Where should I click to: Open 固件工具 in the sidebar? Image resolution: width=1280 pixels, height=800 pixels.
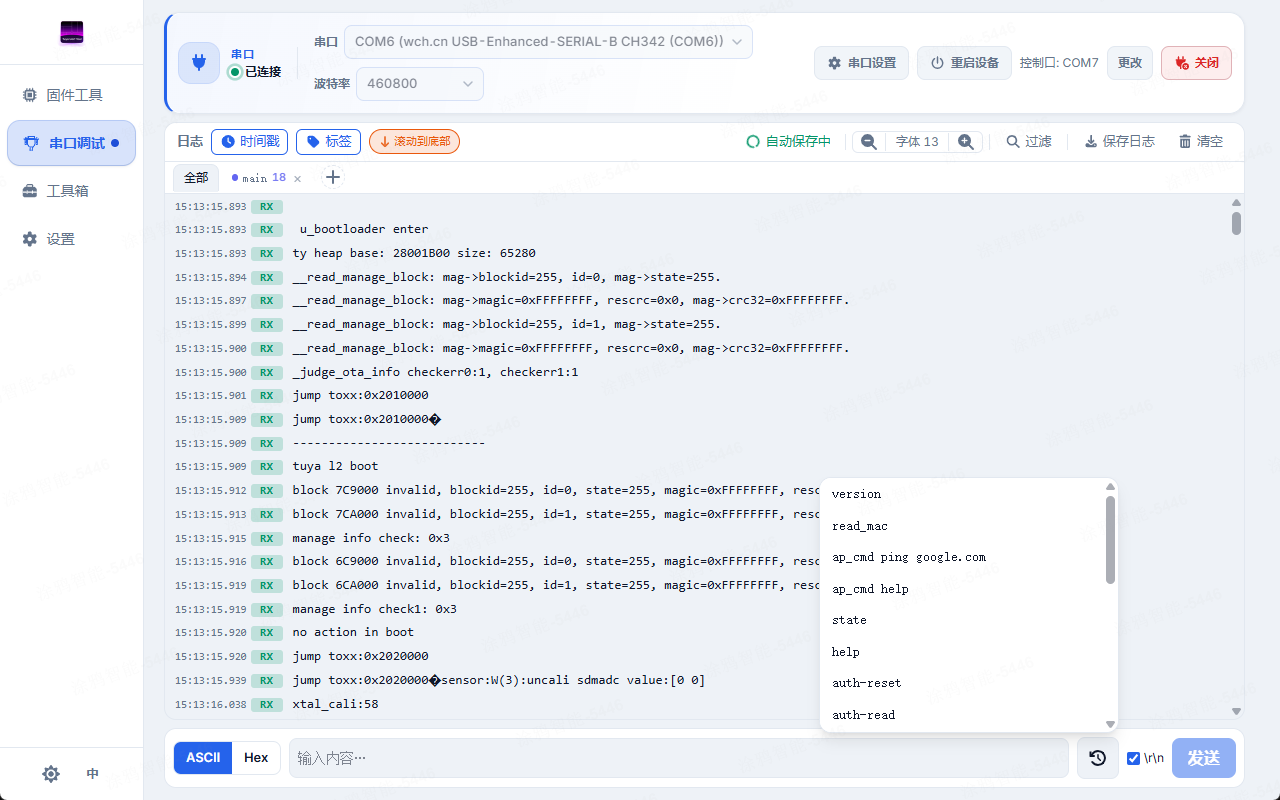point(71,95)
